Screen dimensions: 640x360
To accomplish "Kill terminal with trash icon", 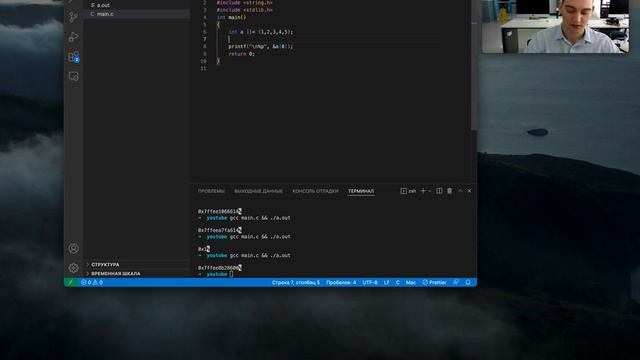I will [449, 191].
